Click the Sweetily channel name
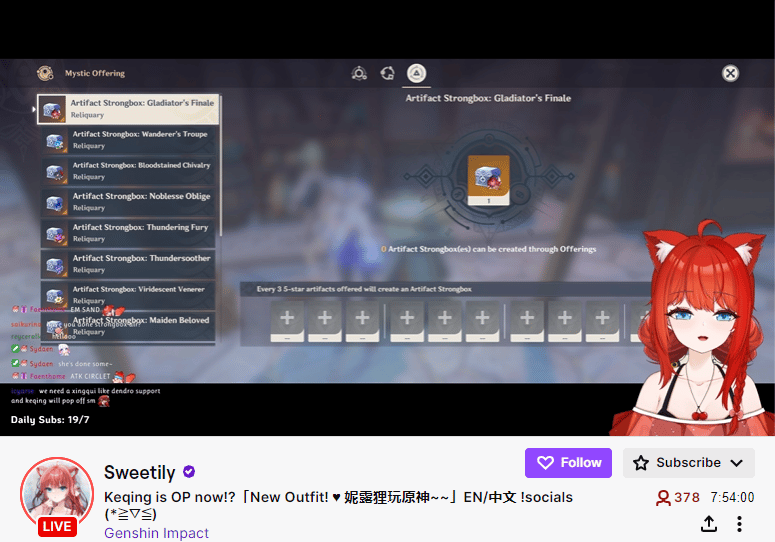 139,473
